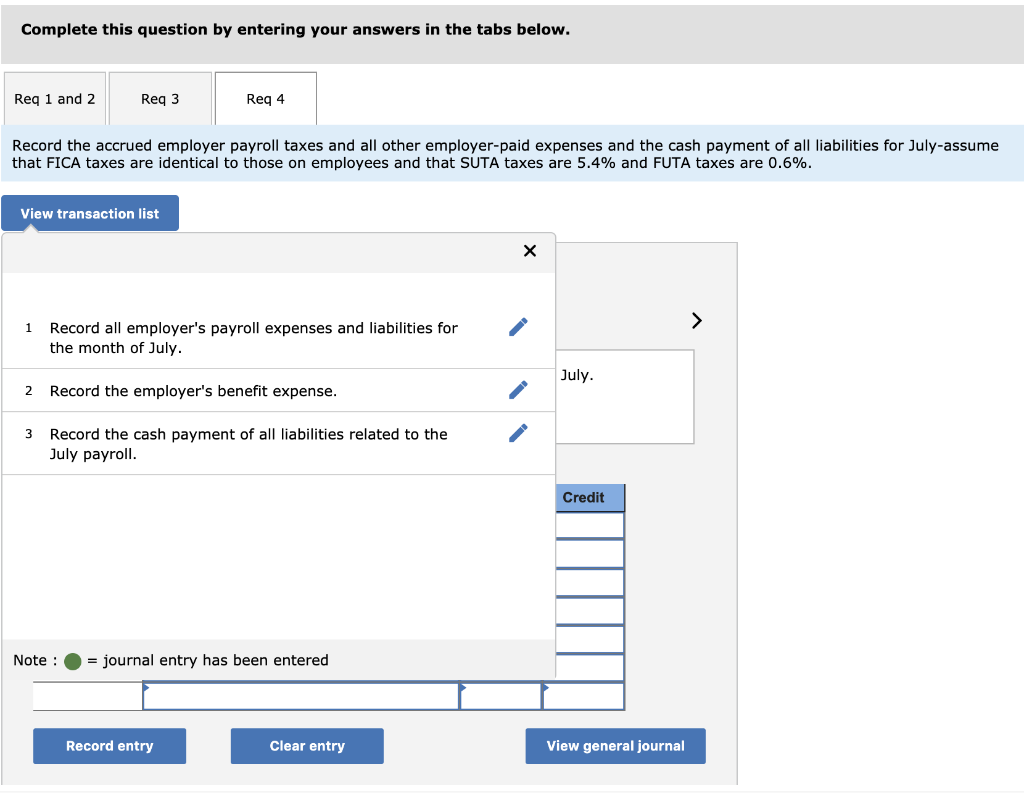Select the Req 4 tab
This screenshot has height=795, width=1024.
pos(266,99)
